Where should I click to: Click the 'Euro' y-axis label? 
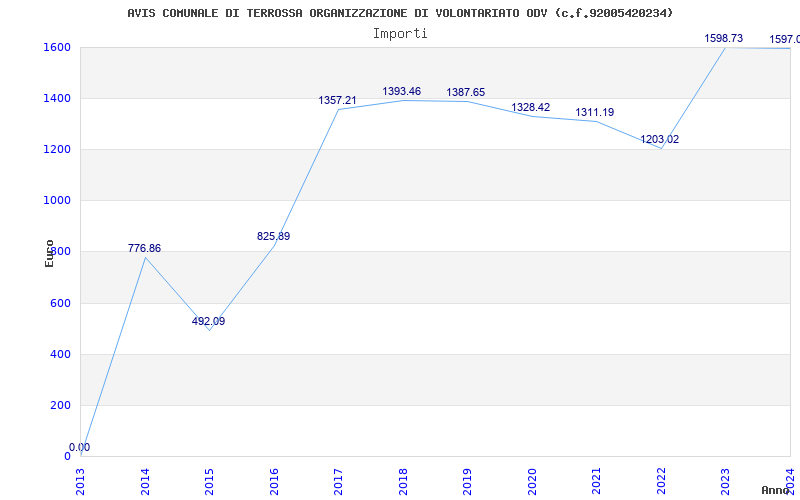[49, 252]
